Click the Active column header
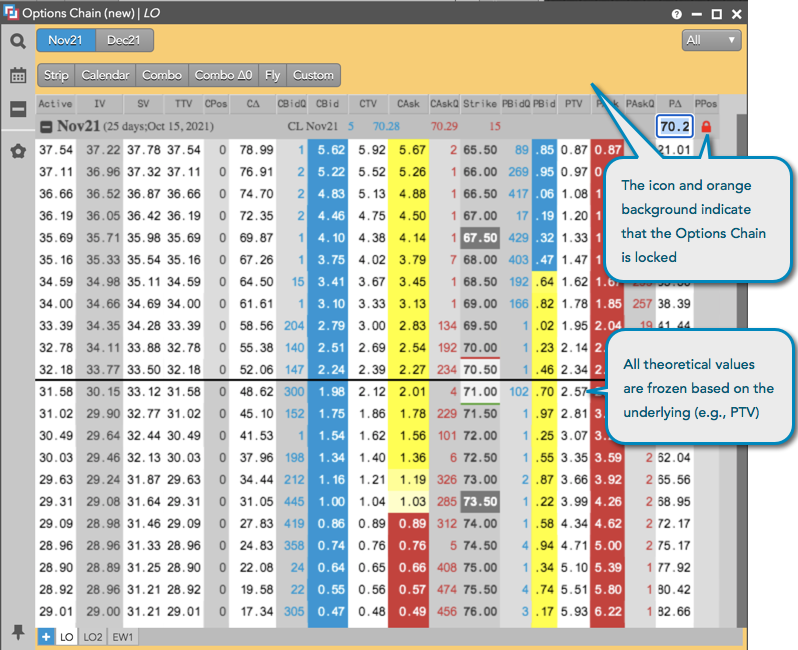 [x=55, y=104]
